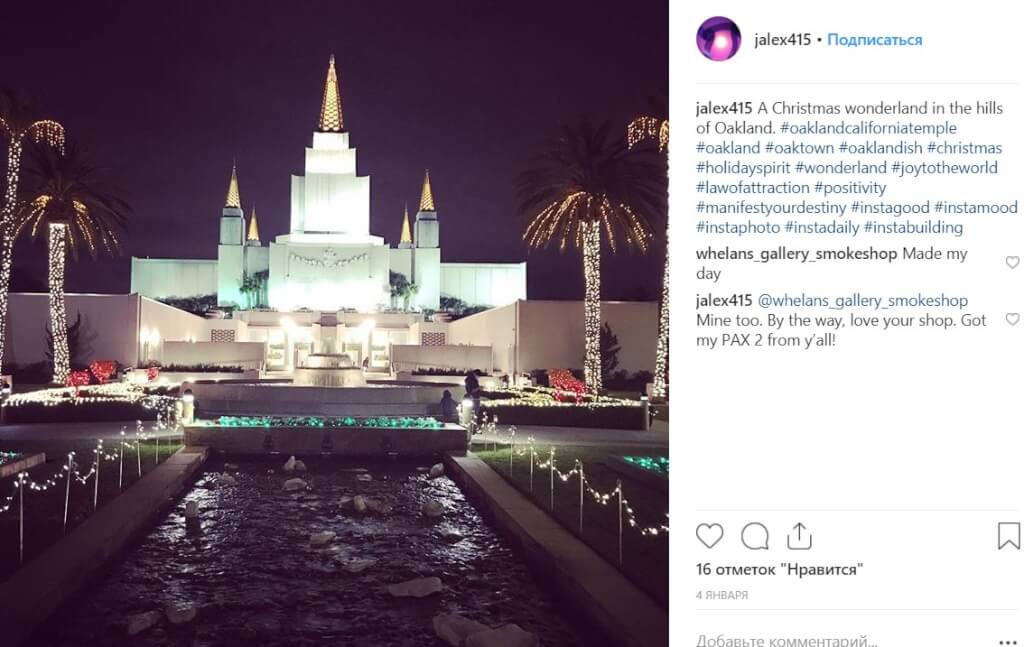Open the comment bubble icon
This screenshot has width=1024, height=647.
pyautogui.click(x=754, y=537)
